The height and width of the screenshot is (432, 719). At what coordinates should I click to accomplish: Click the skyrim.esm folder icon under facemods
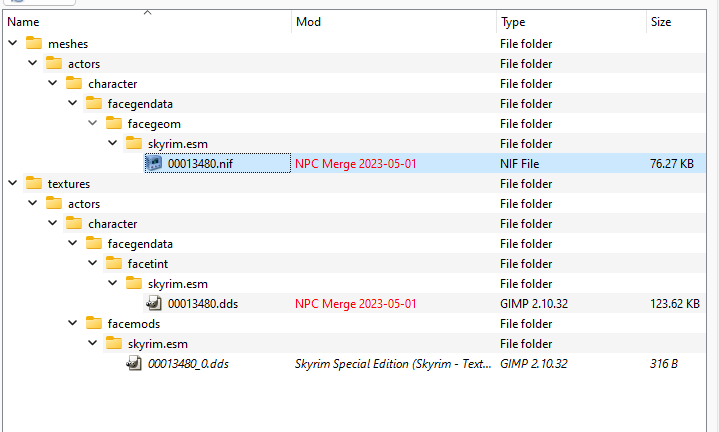pyautogui.click(x=114, y=343)
